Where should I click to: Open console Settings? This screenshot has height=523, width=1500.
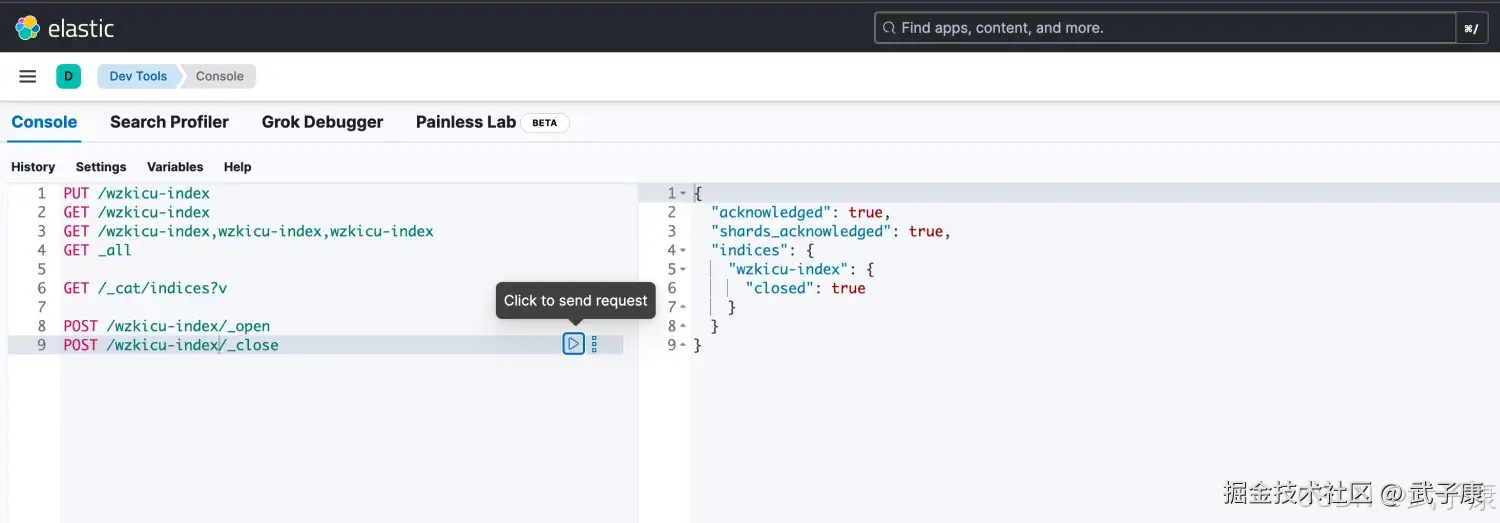(x=101, y=167)
